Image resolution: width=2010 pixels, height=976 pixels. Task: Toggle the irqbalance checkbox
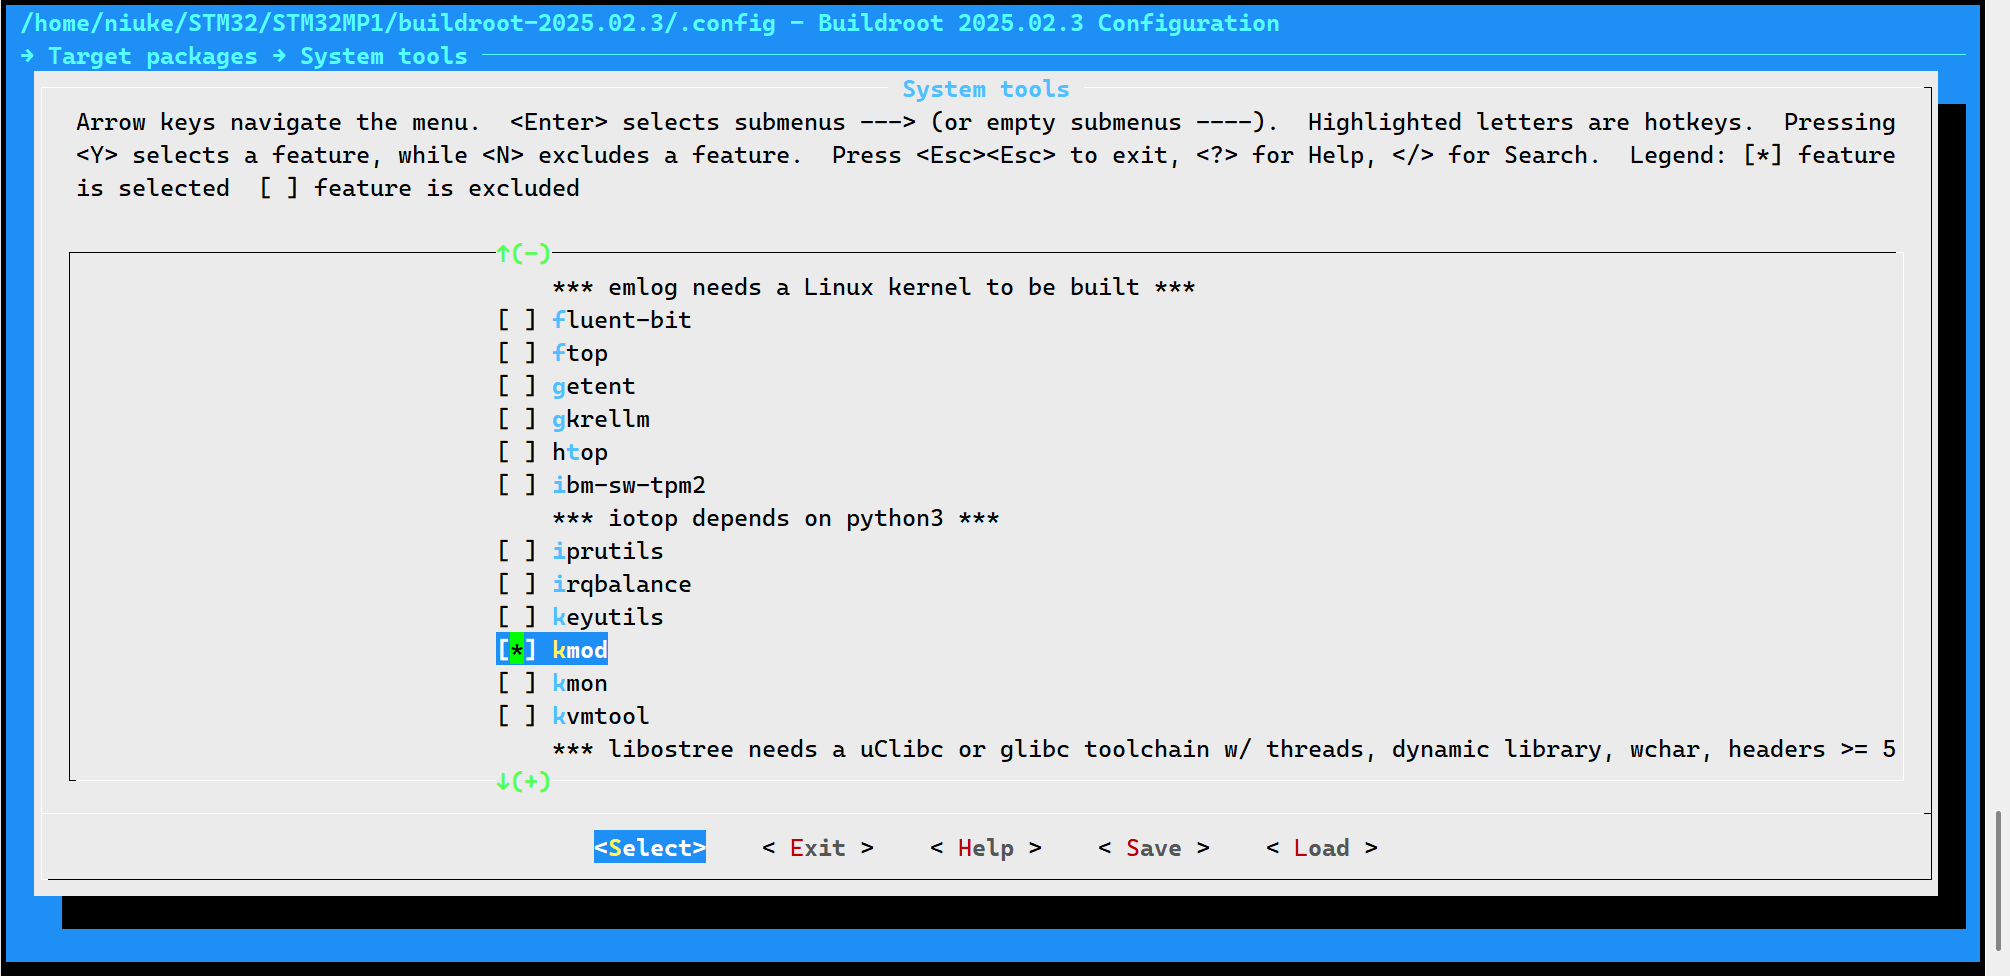click(x=517, y=584)
